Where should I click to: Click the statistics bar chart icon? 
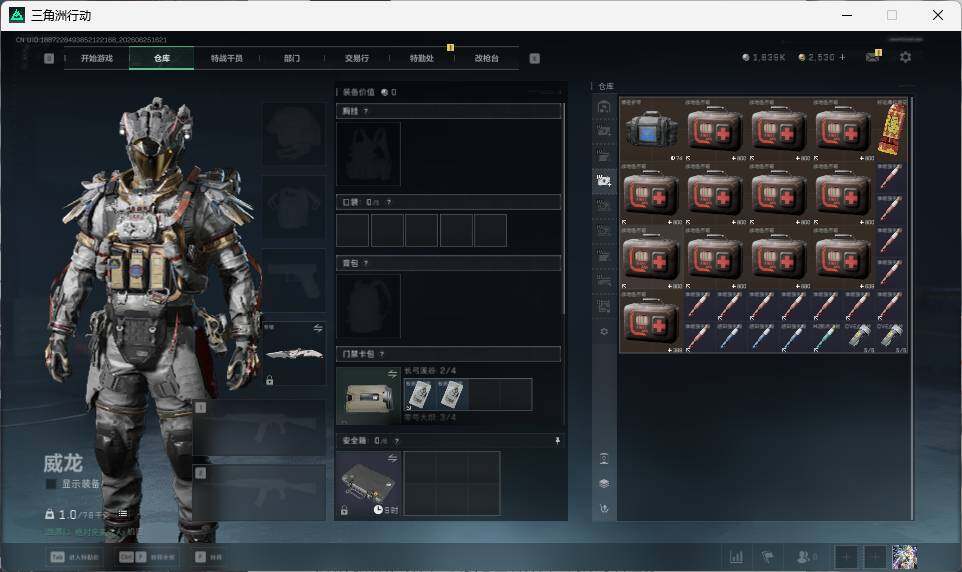tap(736, 557)
